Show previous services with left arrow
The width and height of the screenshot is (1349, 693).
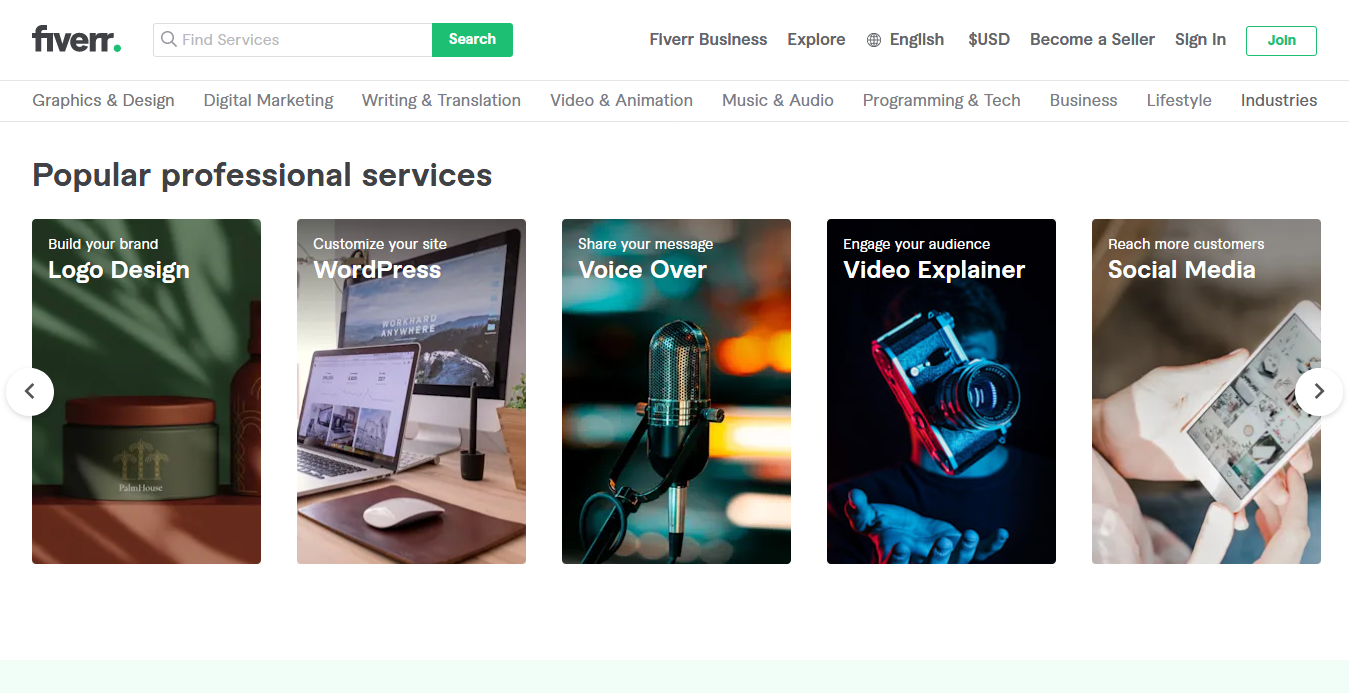(x=30, y=392)
